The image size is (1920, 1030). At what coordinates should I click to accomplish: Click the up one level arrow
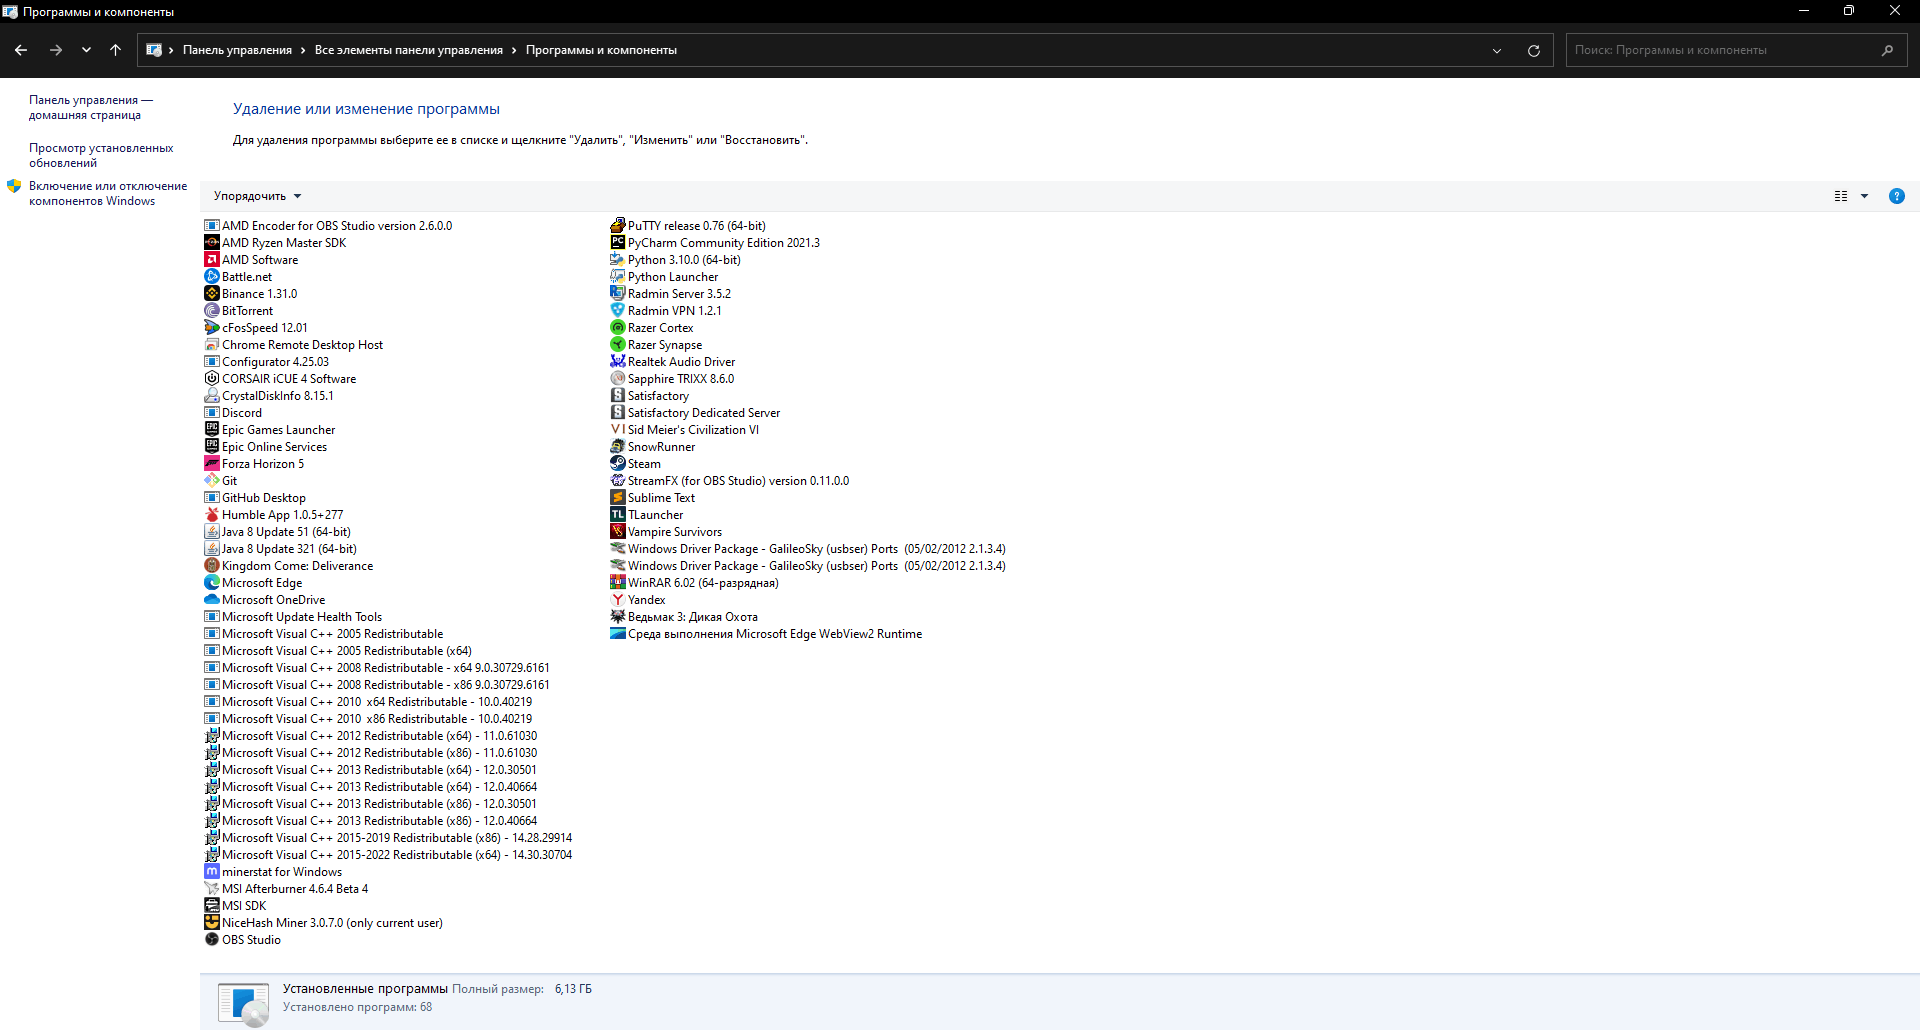click(x=116, y=50)
